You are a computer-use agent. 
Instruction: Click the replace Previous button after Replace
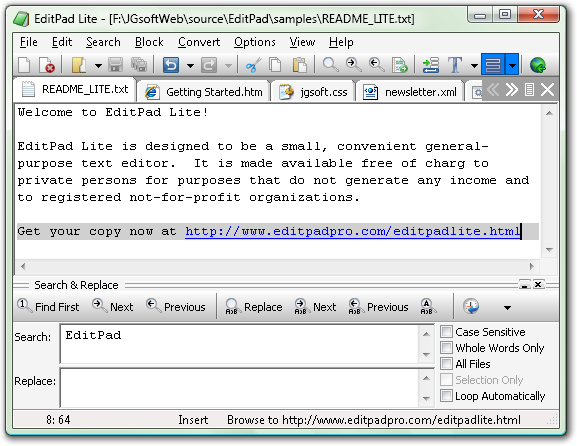(x=379, y=307)
